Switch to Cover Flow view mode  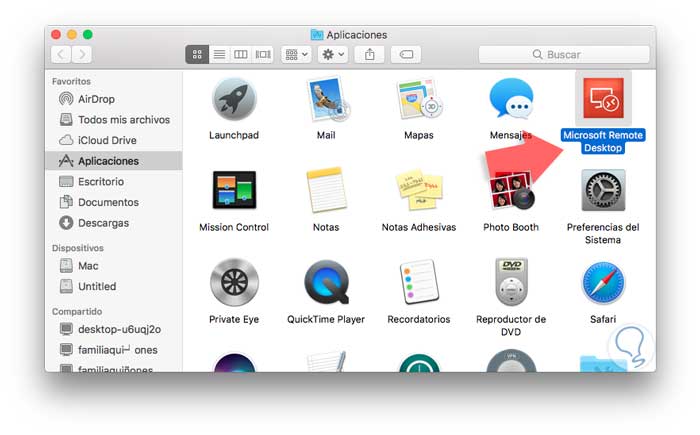pos(262,54)
